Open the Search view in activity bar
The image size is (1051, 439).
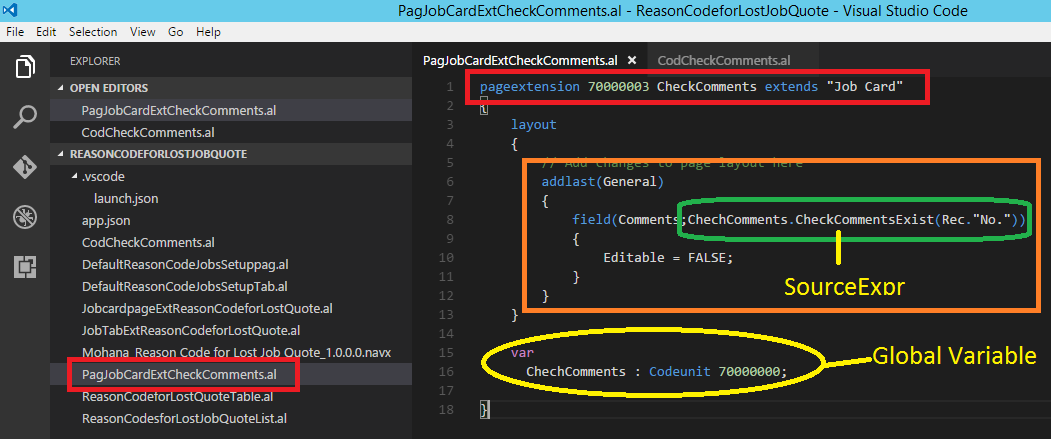coord(25,116)
